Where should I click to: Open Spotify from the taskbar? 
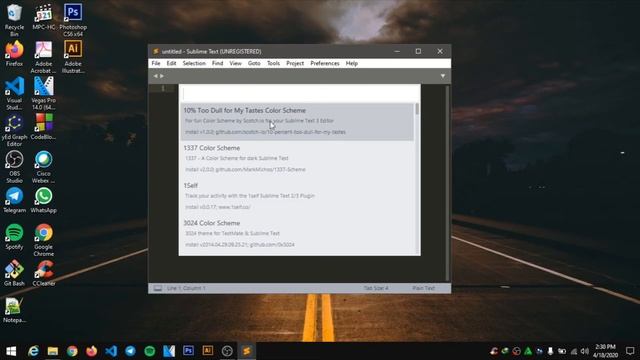pos(150,351)
